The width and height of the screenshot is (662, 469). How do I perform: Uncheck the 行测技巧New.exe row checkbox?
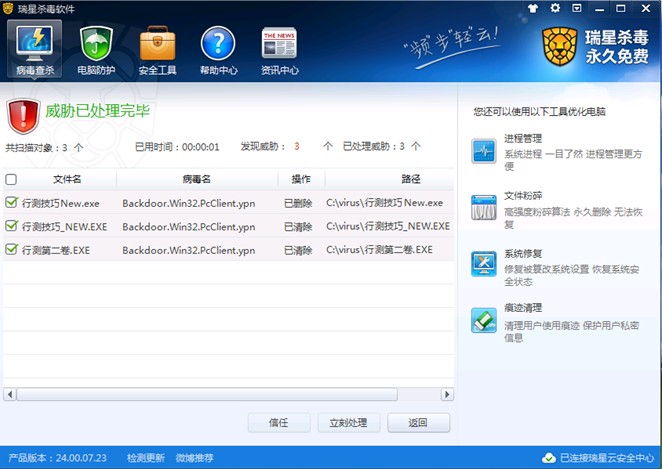(11, 202)
